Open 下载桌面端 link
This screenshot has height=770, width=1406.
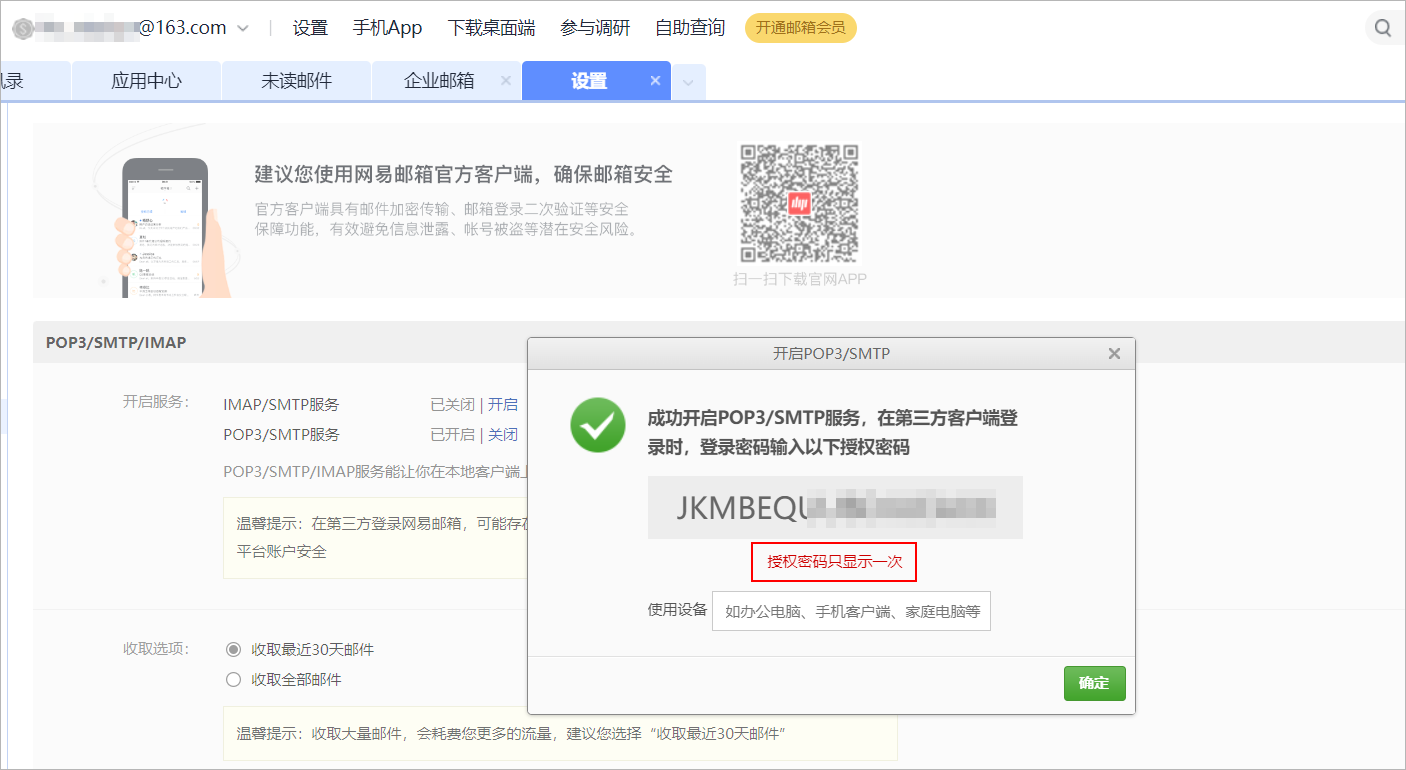(x=491, y=28)
